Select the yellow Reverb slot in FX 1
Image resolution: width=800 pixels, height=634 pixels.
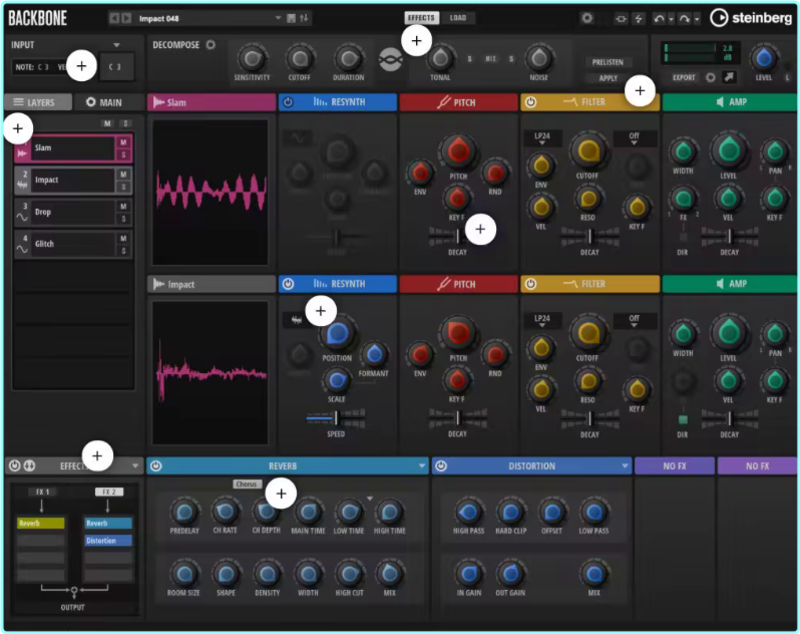point(41,523)
